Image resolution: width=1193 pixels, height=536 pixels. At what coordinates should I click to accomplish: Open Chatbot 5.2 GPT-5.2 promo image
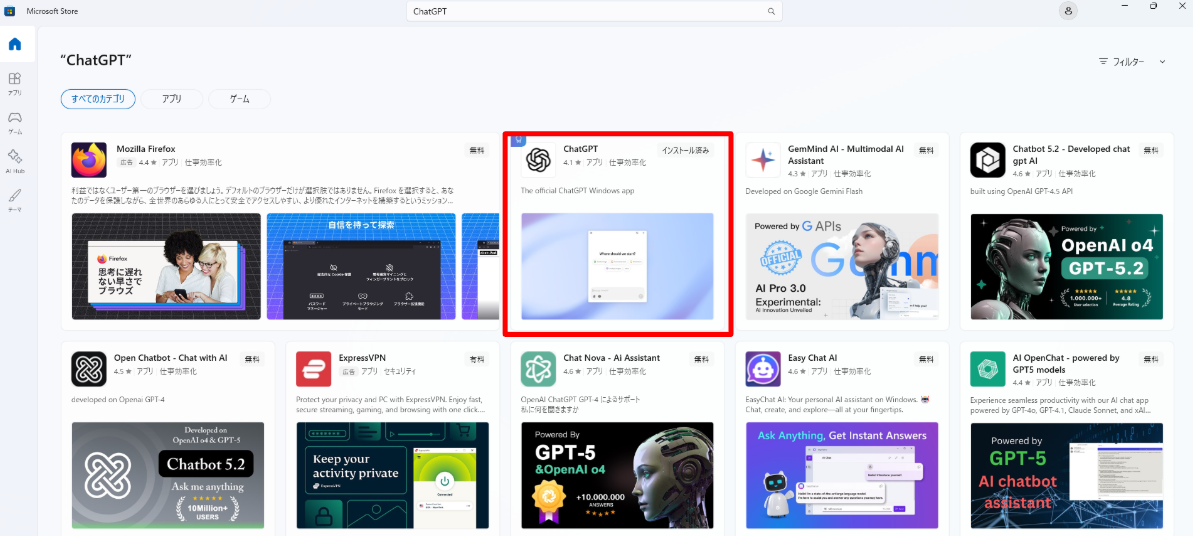1067,266
